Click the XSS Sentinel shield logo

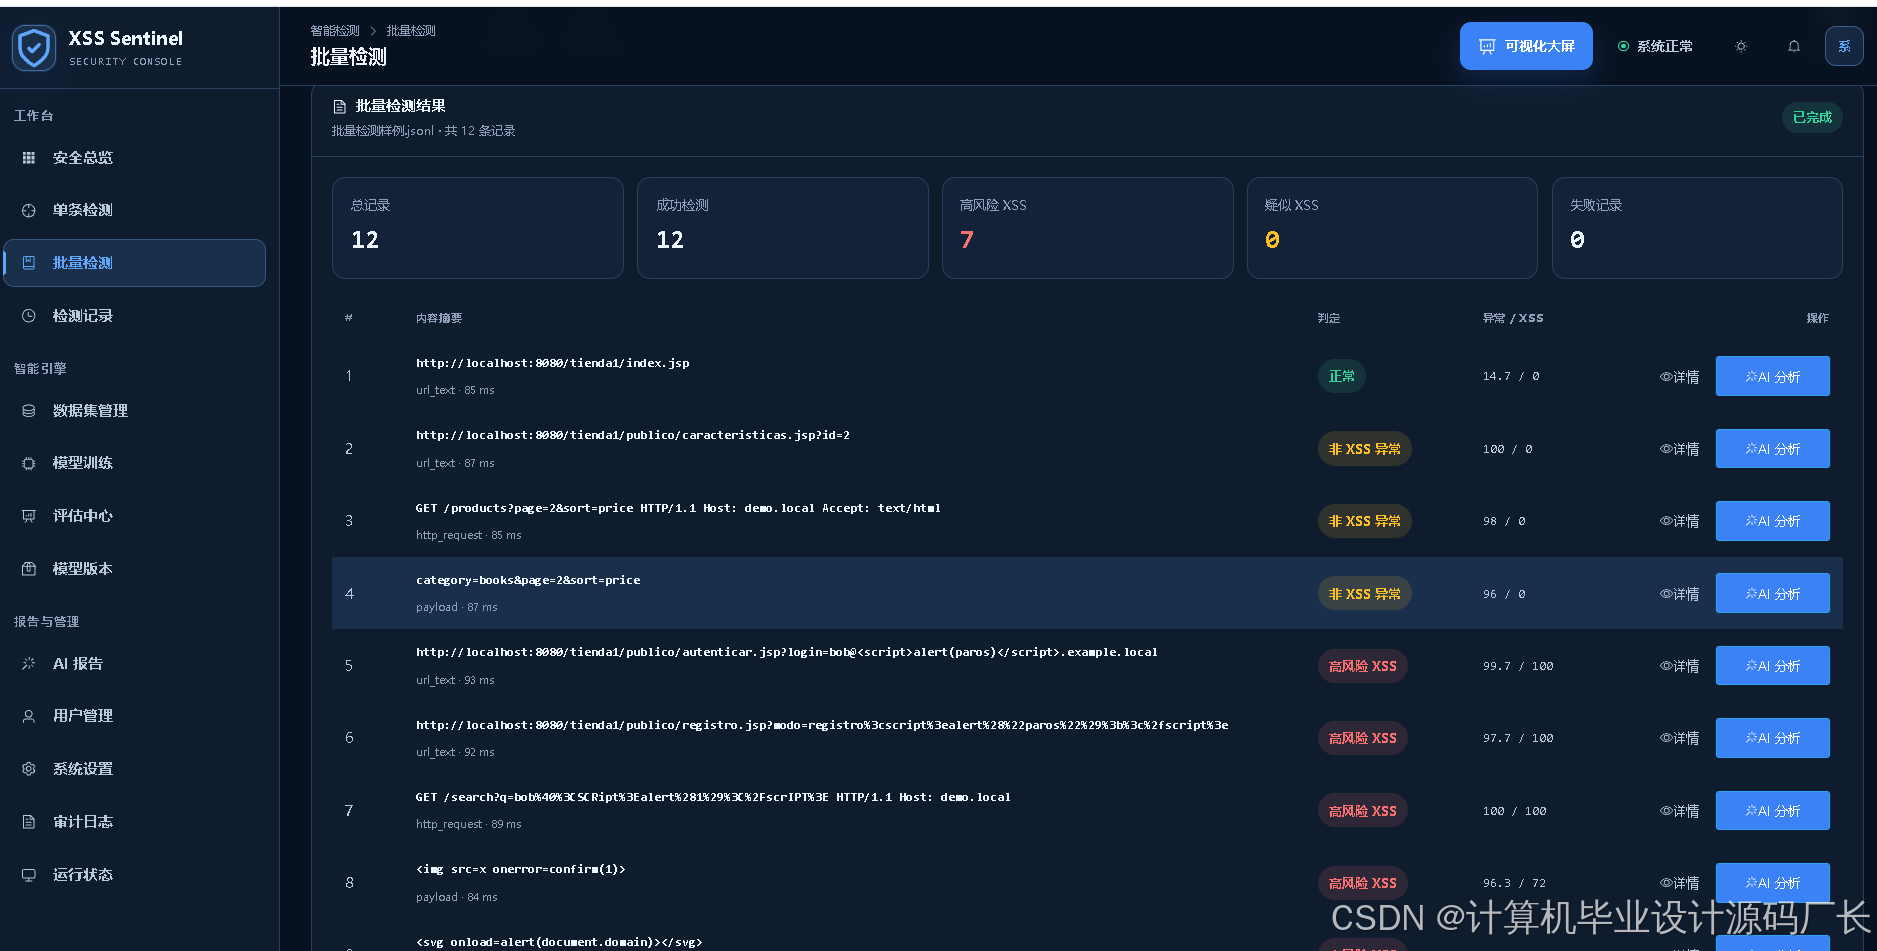[x=34, y=48]
